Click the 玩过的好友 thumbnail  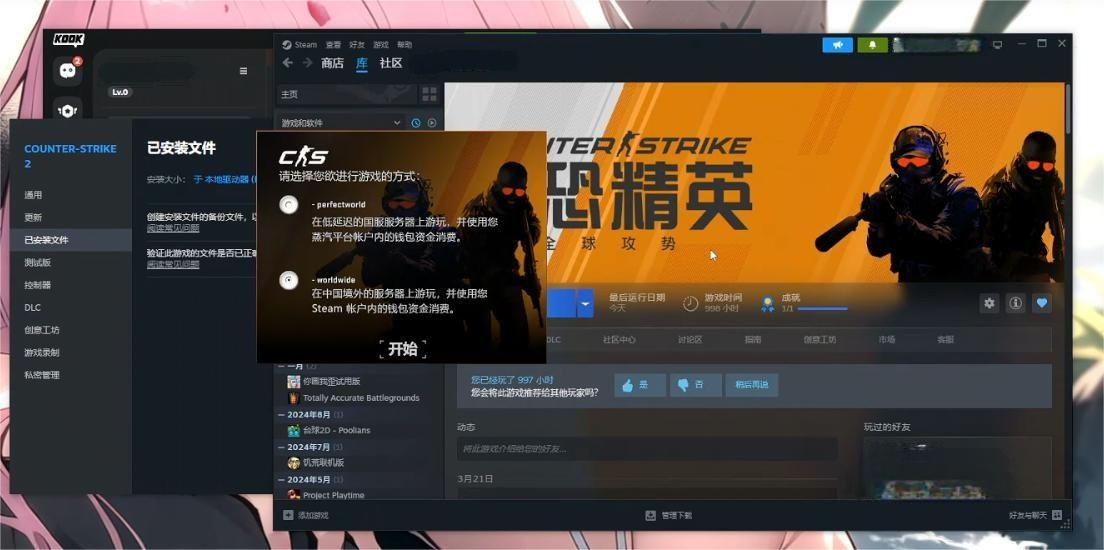[x=958, y=468]
